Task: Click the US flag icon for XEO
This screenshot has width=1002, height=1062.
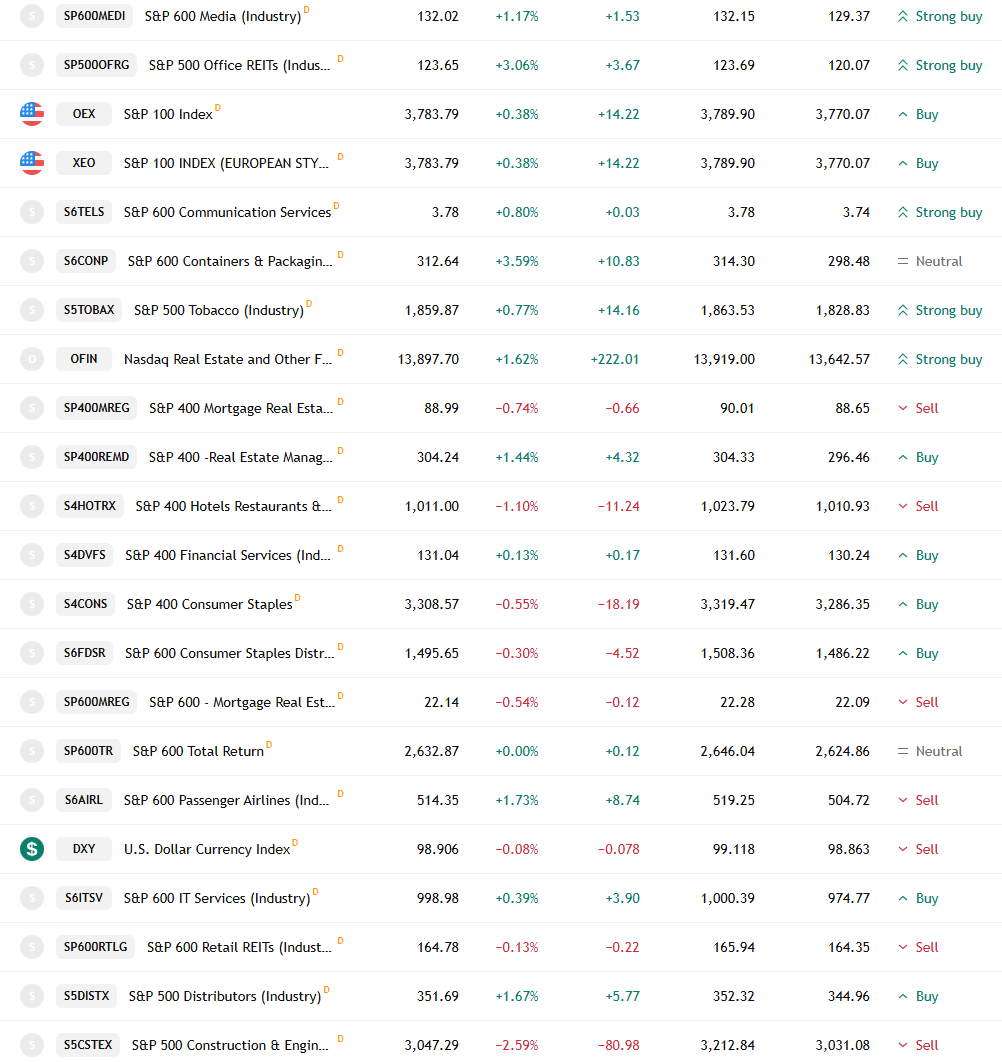Action: tap(32, 163)
